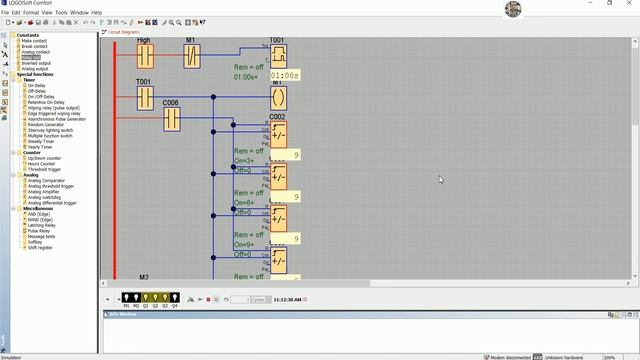Viewport: 640px width, 360px height.
Task: Select Break contact in the tree
Action: (34, 47)
